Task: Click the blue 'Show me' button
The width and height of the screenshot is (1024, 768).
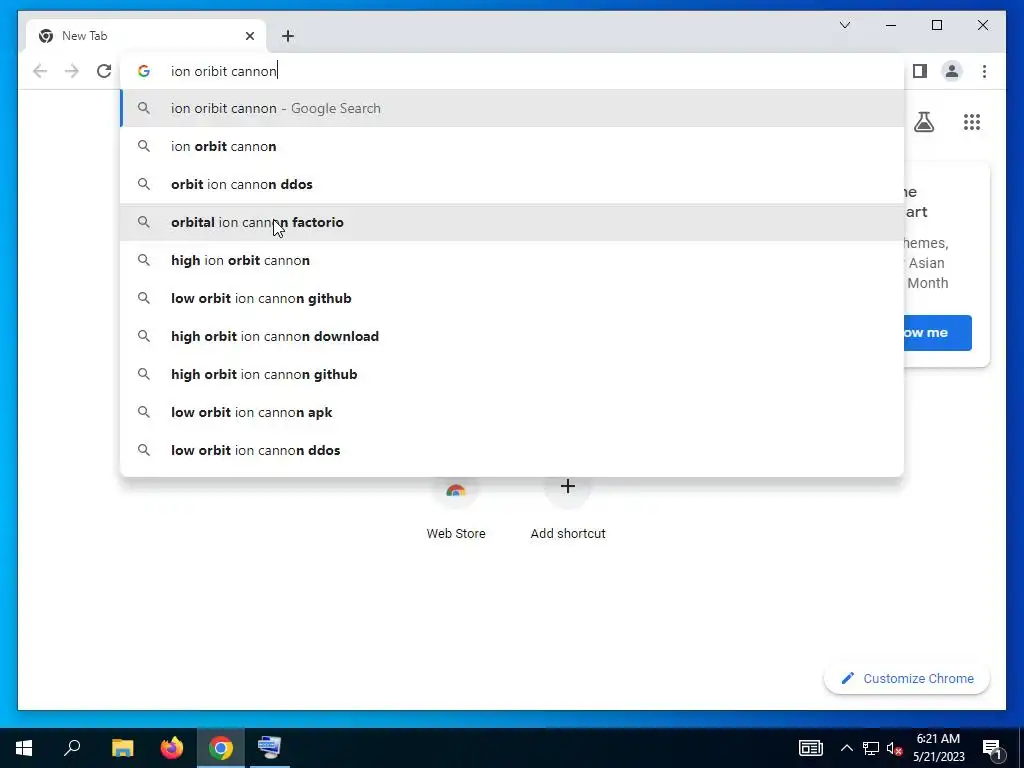Action: point(938,332)
